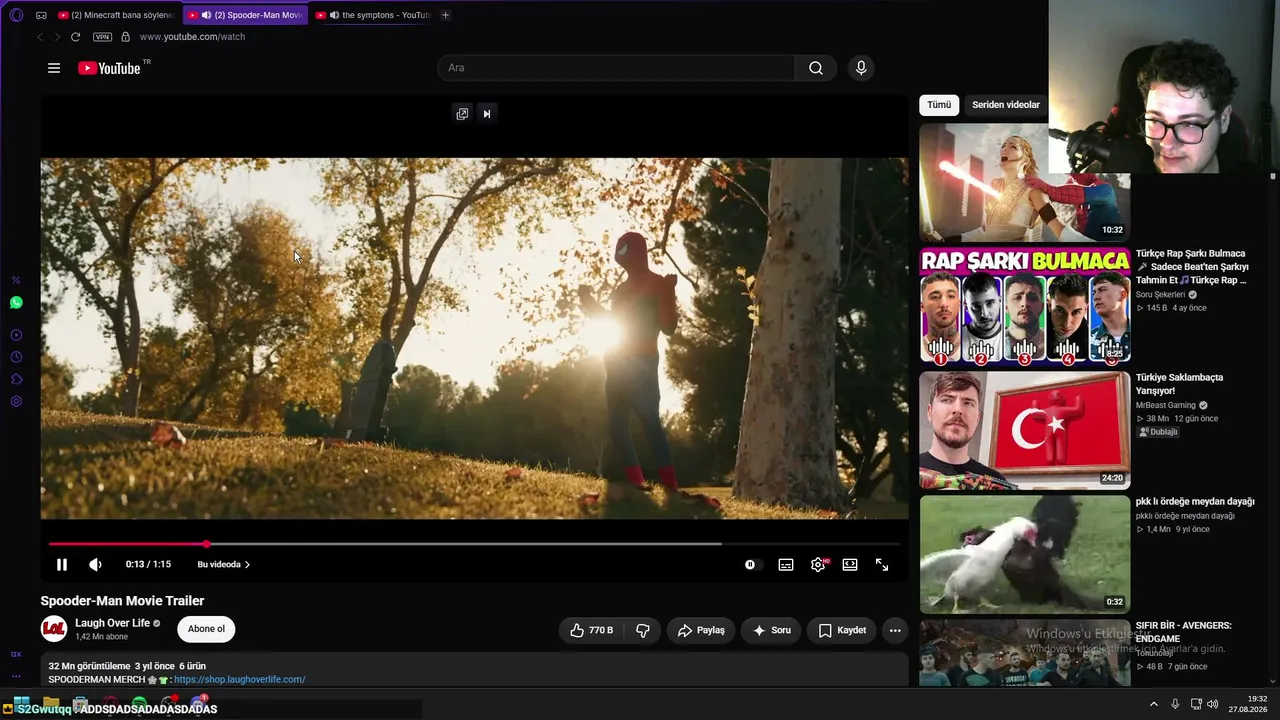This screenshot has height=720, width=1280.
Task: Open the 'SIFIR BİR - AVENGERS: ENDGAME' video title
Action: [x=1184, y=632]
